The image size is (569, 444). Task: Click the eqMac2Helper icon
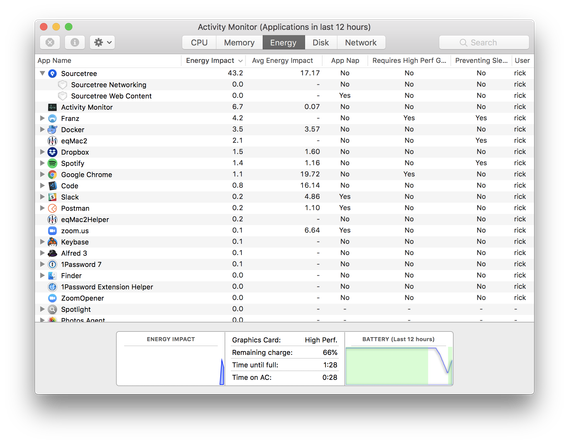tap(52, 219)
